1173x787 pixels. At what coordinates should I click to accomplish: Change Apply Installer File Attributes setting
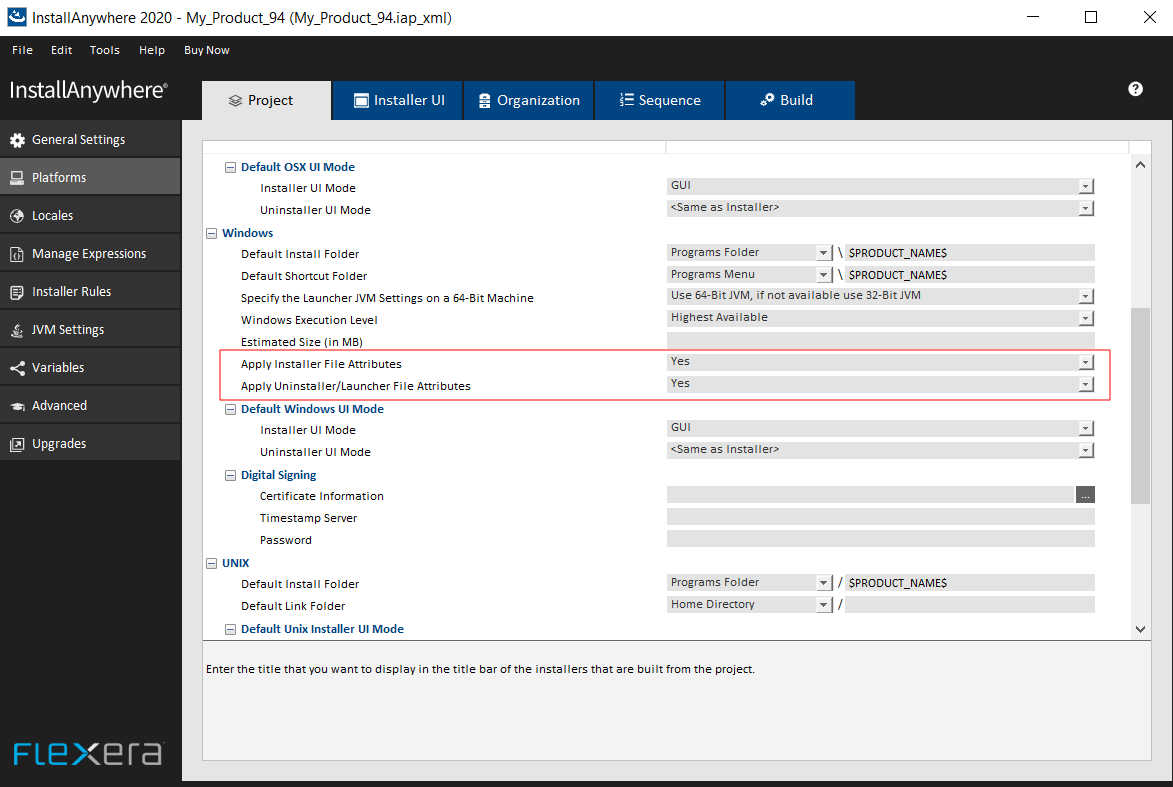1085,361
